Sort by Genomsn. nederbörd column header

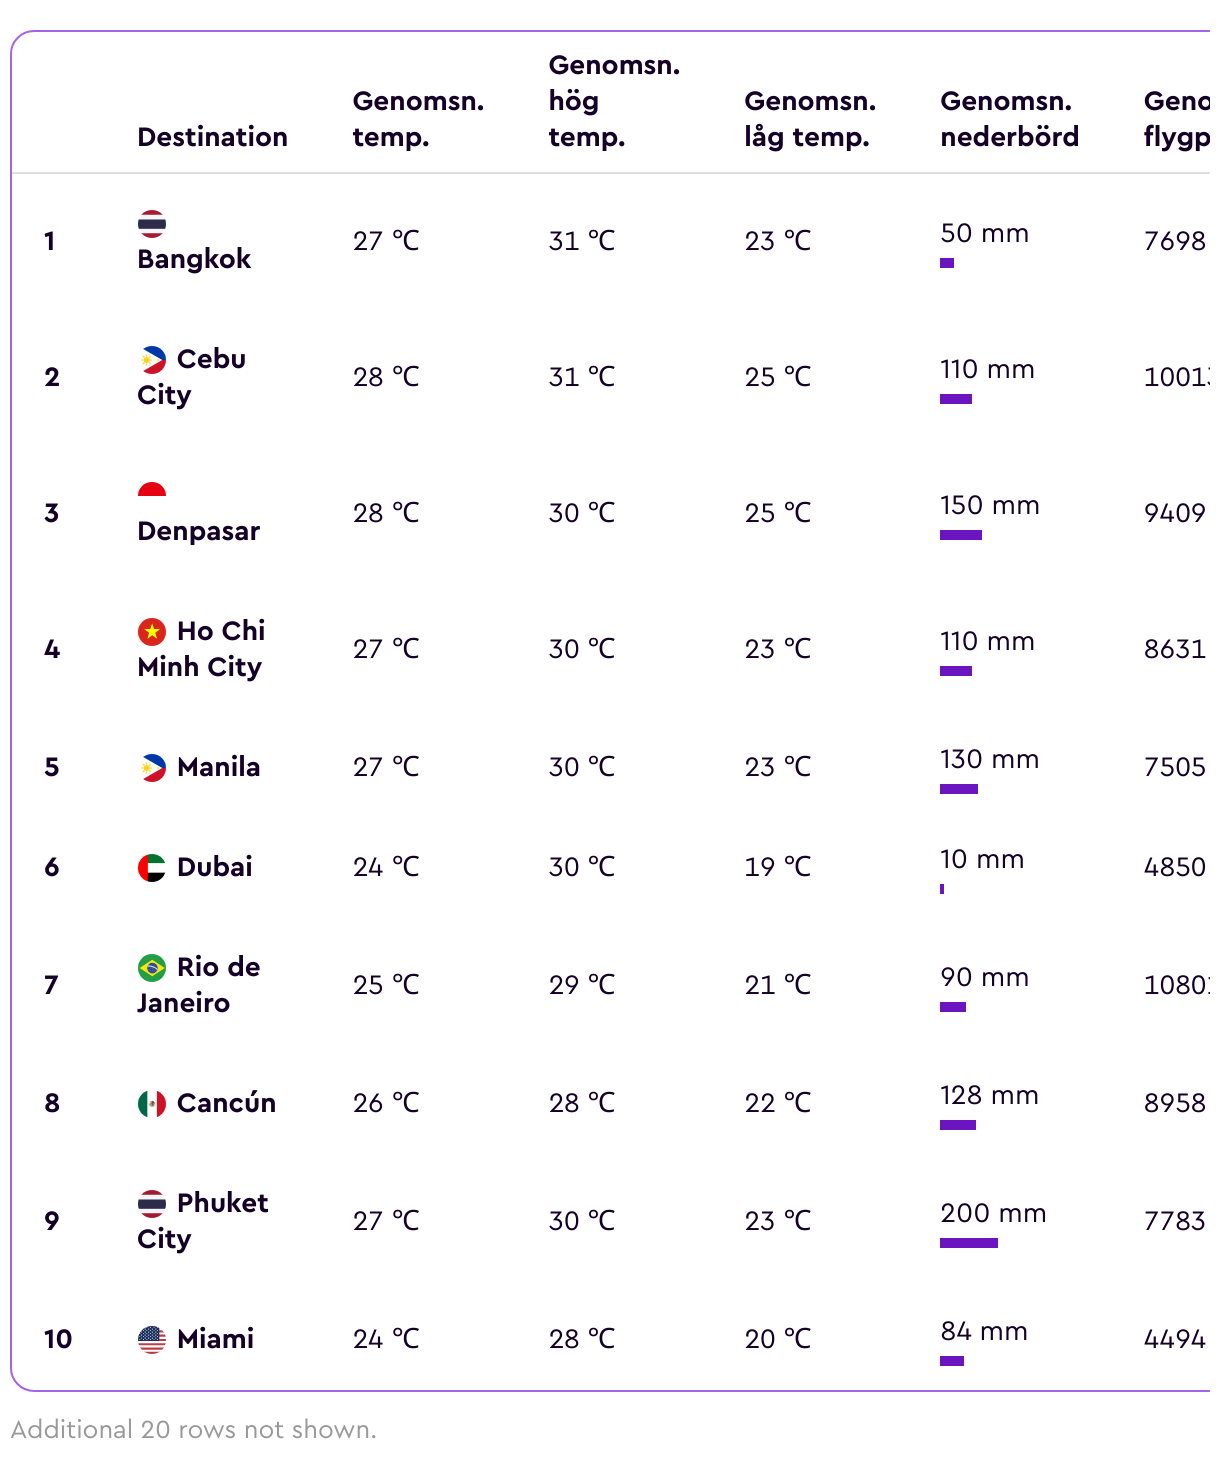click(1010, 119)
